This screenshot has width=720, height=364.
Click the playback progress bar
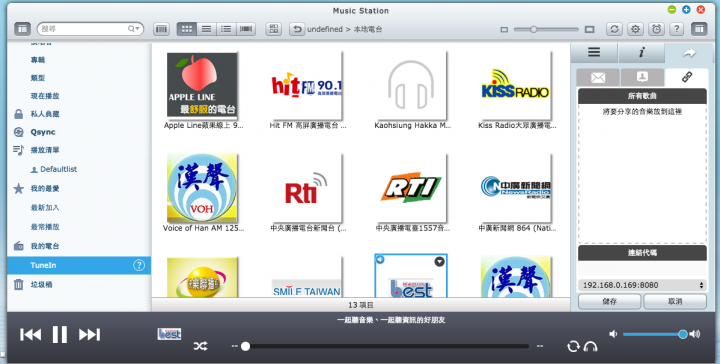click(385, 346)
